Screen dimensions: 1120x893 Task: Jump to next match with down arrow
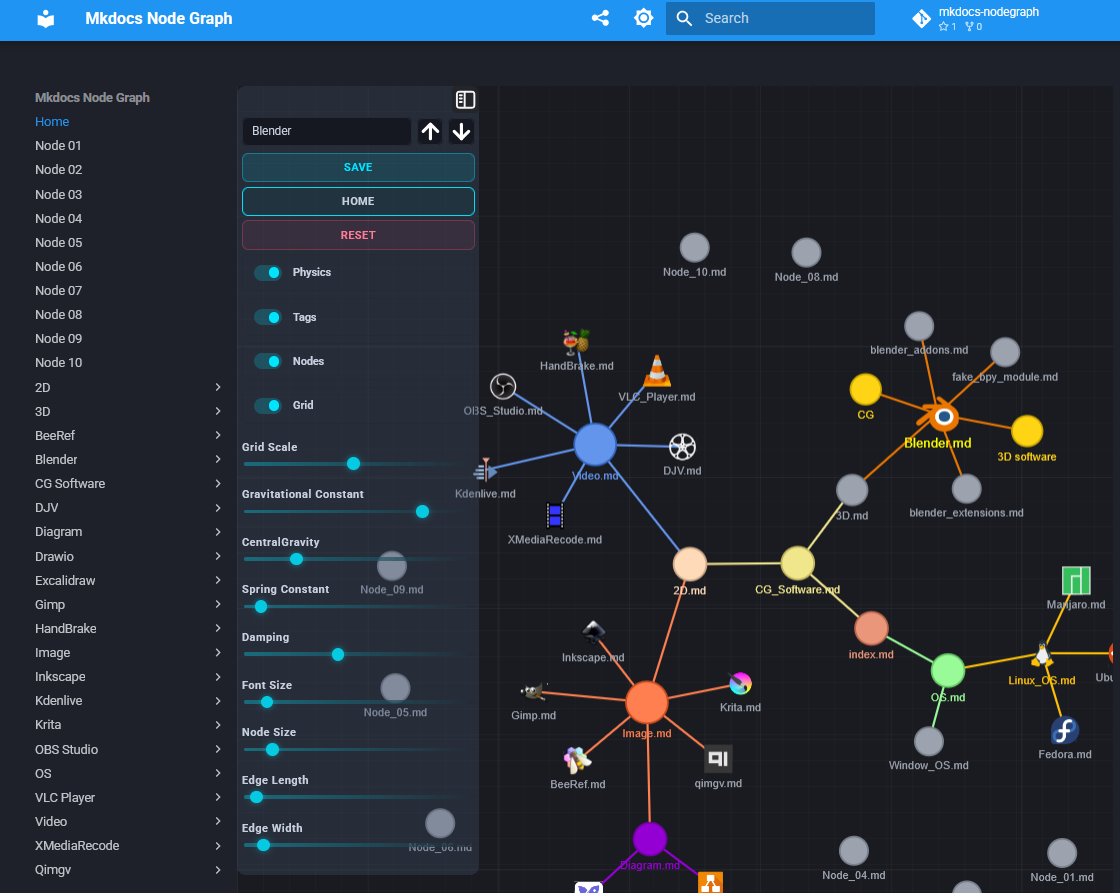(461, 131)
